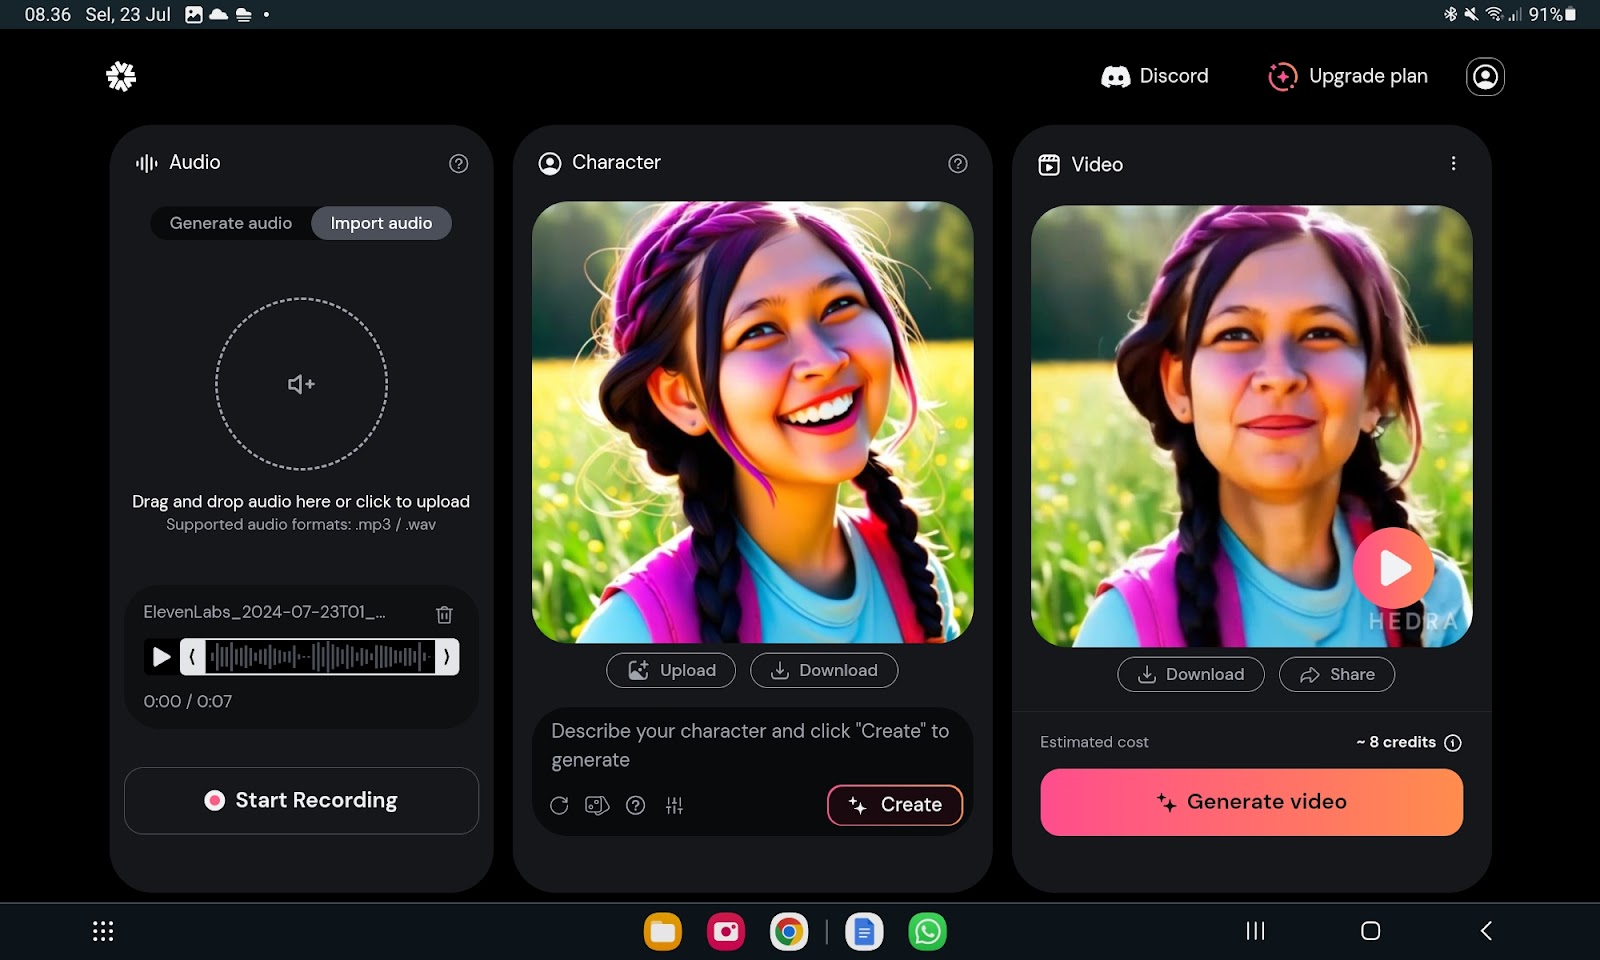The width and height of the screenshot is (1600, 960).
Task: Open the user profile icon
Action: 1485,76
